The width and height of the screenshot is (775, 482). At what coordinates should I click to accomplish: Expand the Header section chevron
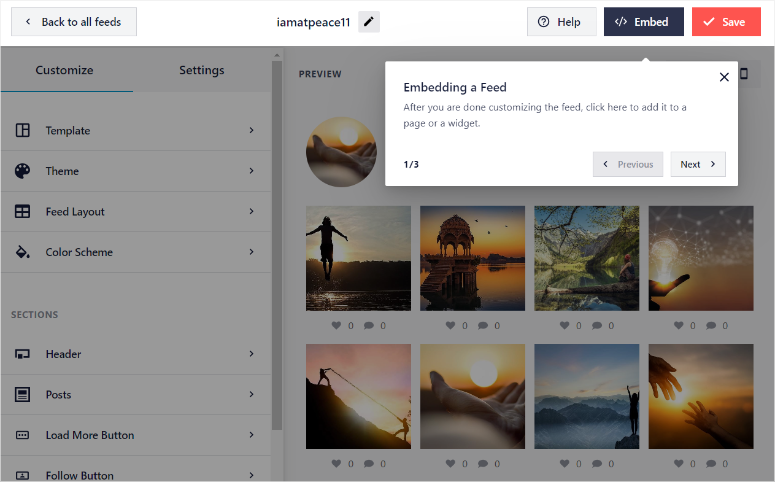click(251, 354)
